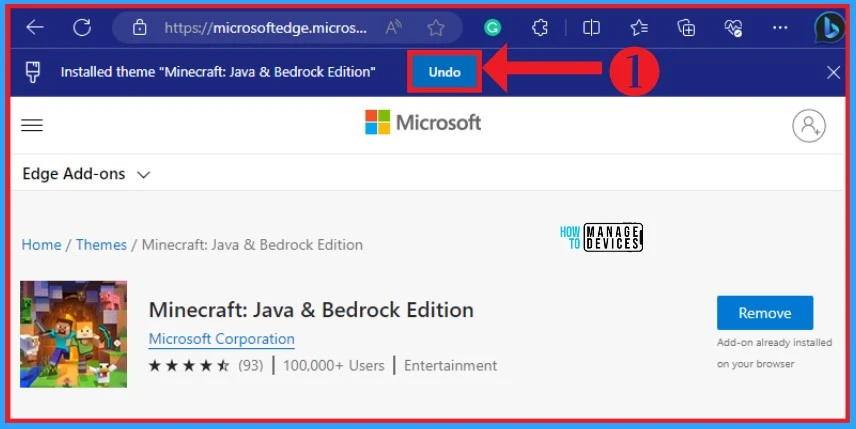Open Bing Copilot sidebar
This screenshot has height=429, width=856.
829,27
